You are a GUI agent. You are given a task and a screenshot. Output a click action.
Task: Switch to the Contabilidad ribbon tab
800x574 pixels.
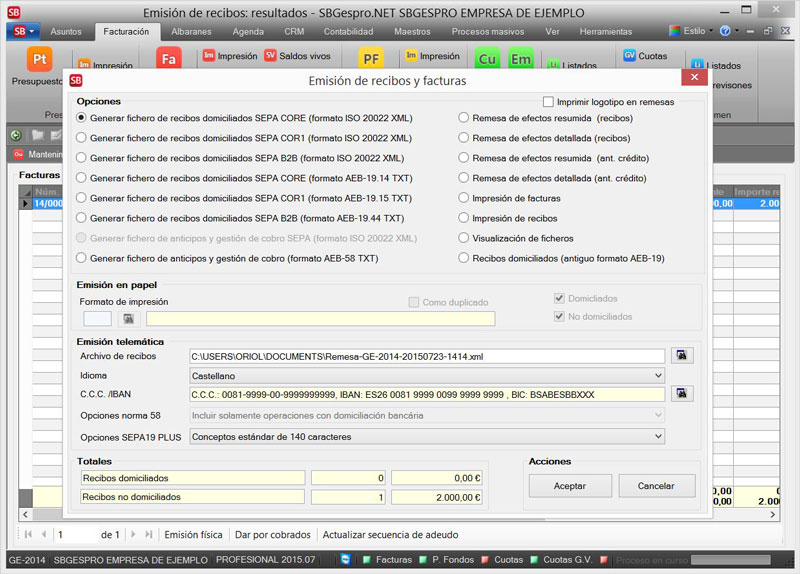point(348,31)
